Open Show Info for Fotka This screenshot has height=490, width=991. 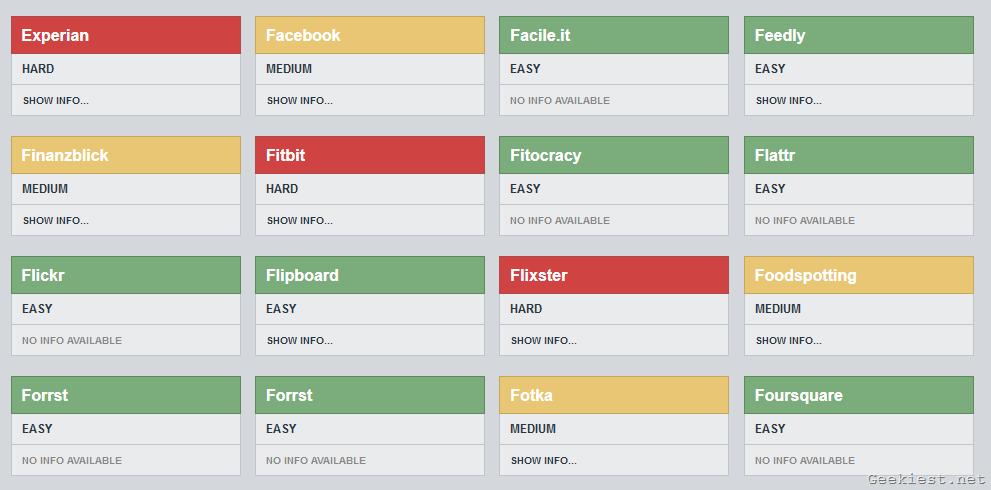544,460
